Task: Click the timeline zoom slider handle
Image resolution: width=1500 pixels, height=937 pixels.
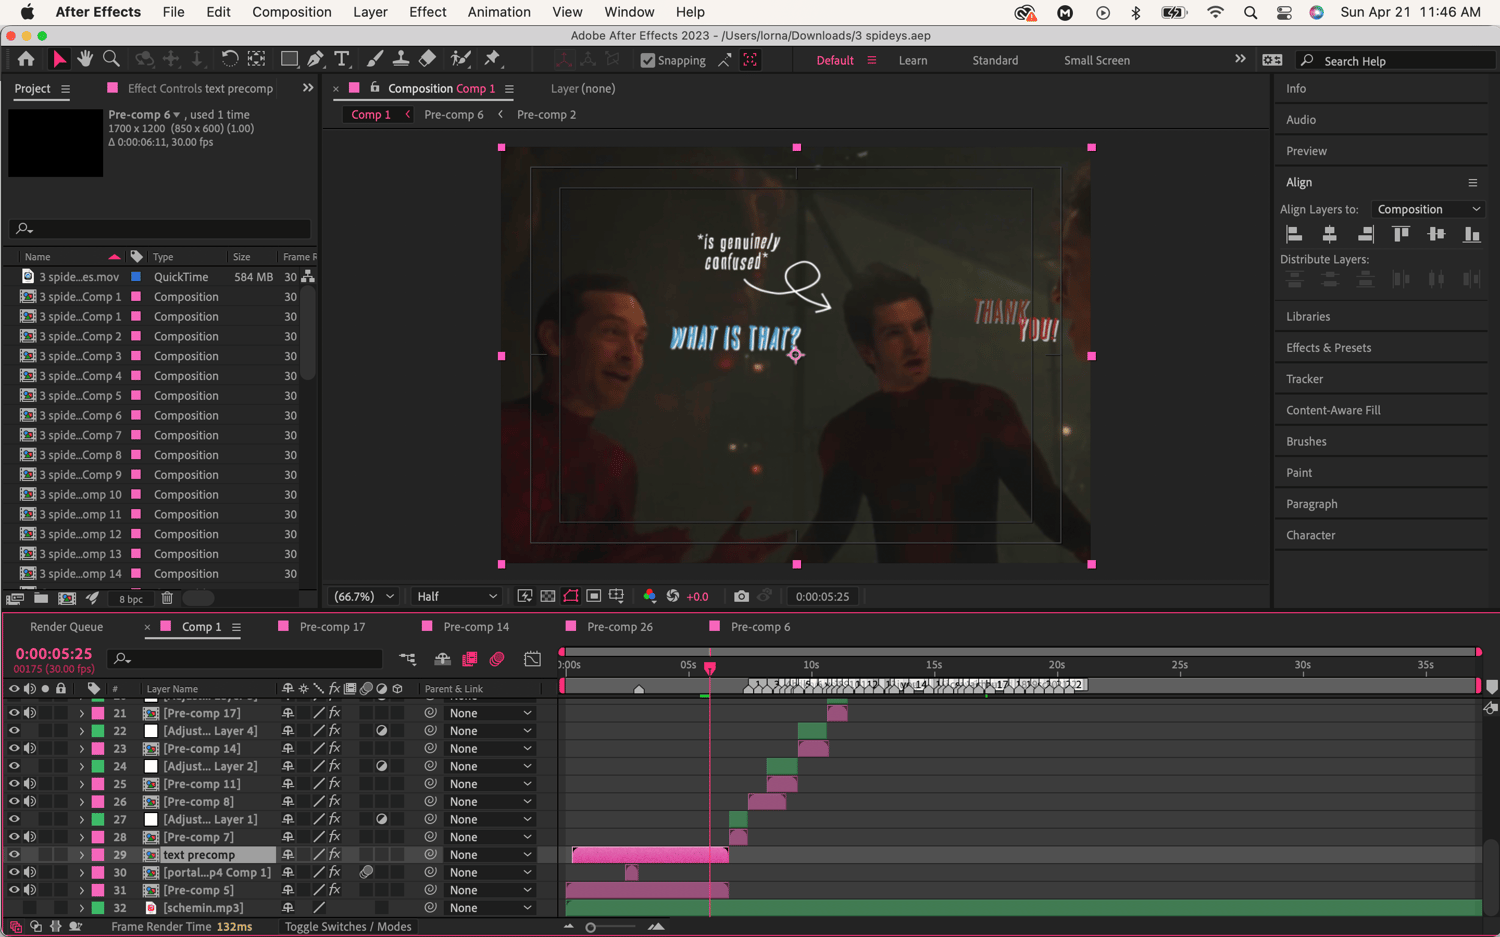Action: pyautogui.click(x=591, y=927)
